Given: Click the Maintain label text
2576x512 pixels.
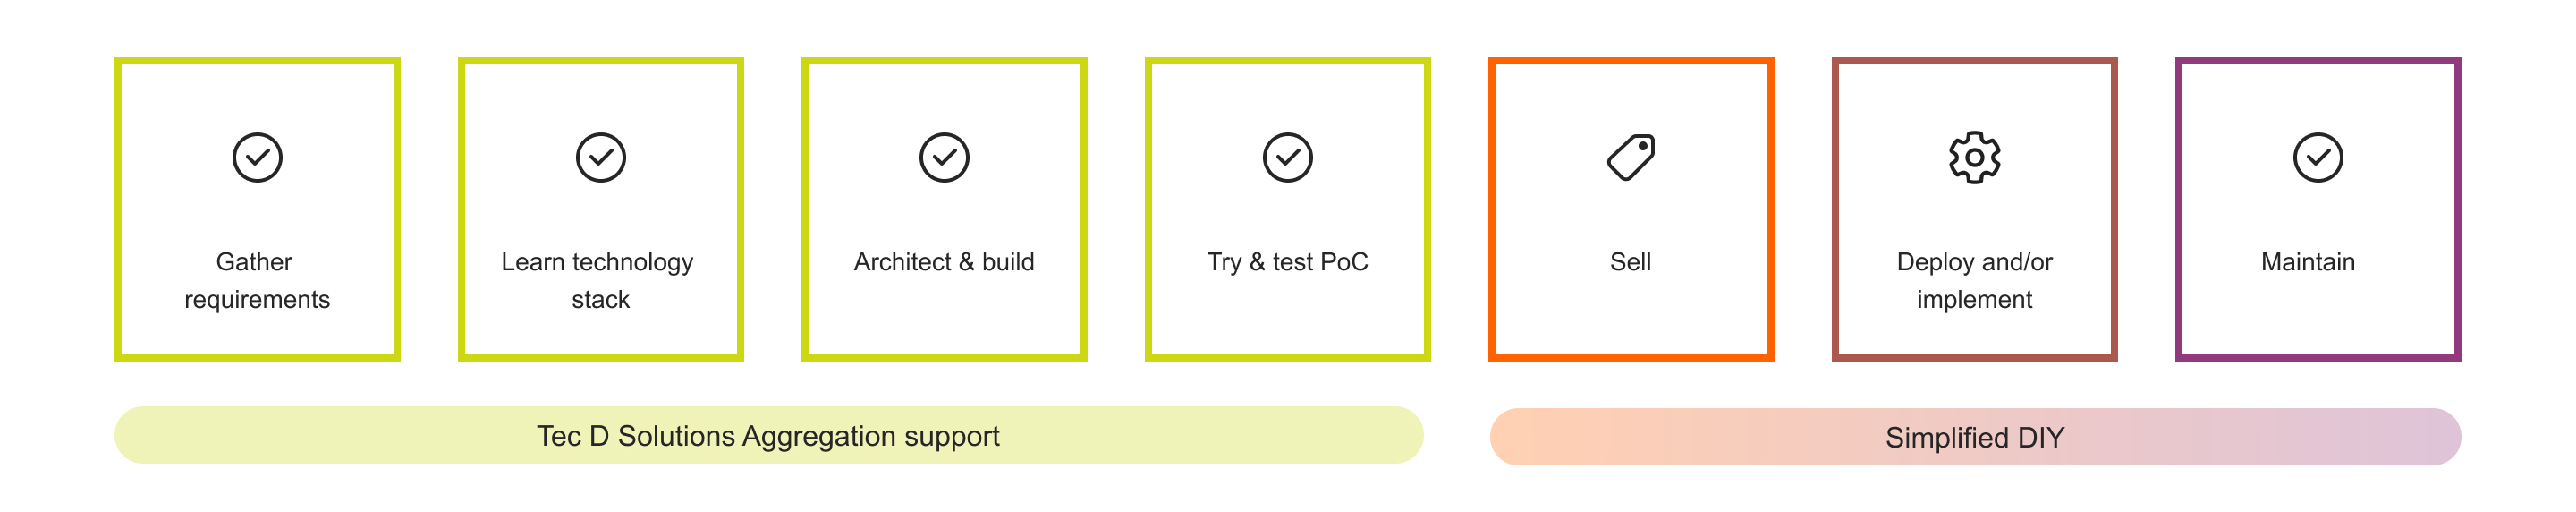Looking at the screenshot, I should click(2308, 262).
